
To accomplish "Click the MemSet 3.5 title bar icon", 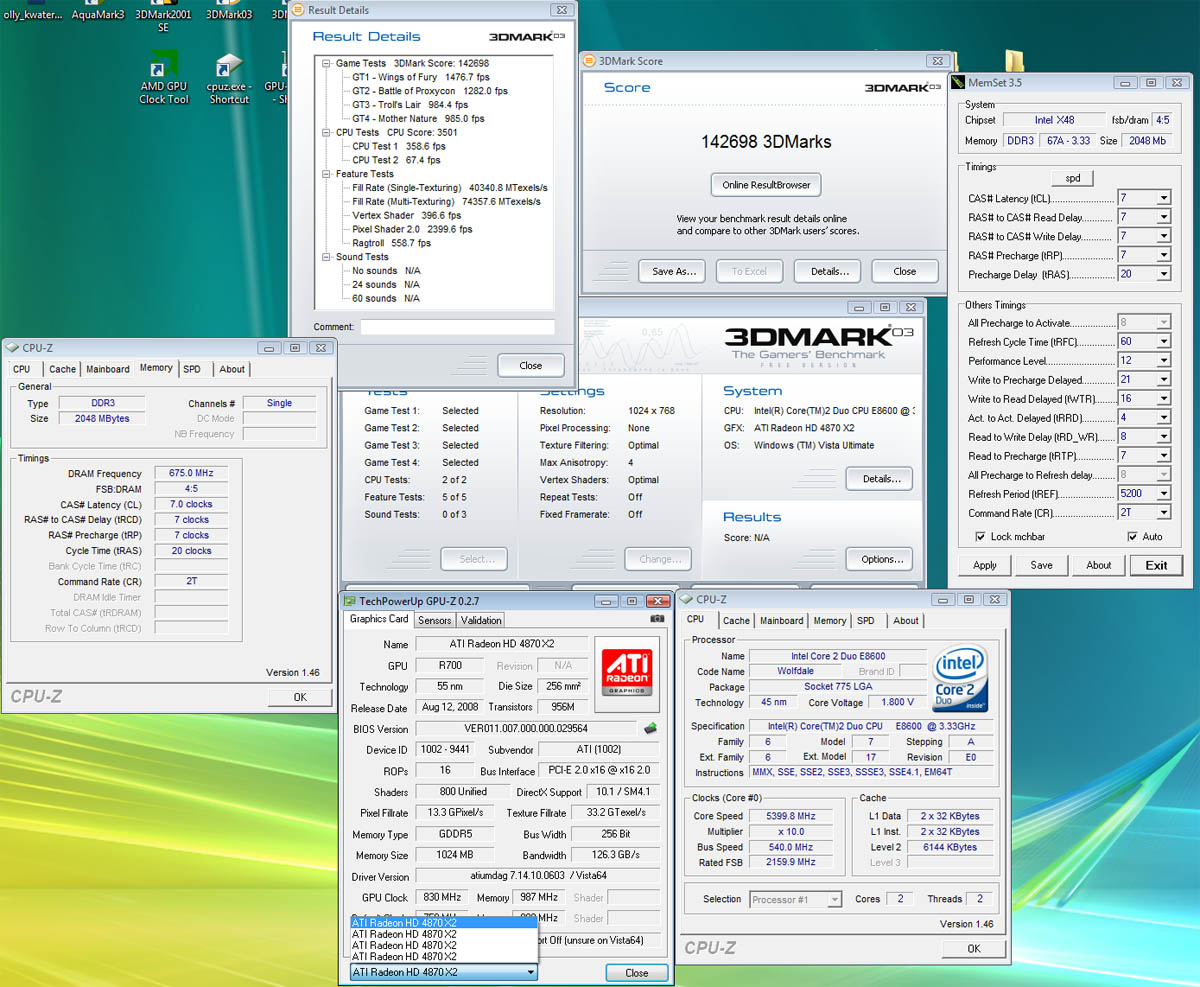I will click(957, 82).
